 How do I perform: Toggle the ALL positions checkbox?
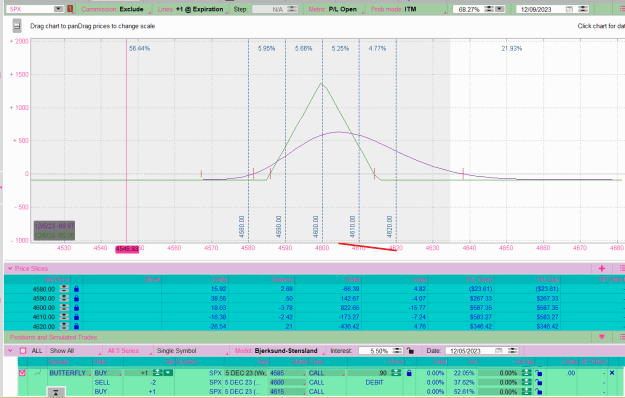pyautogui.click(x=23, y=351)
